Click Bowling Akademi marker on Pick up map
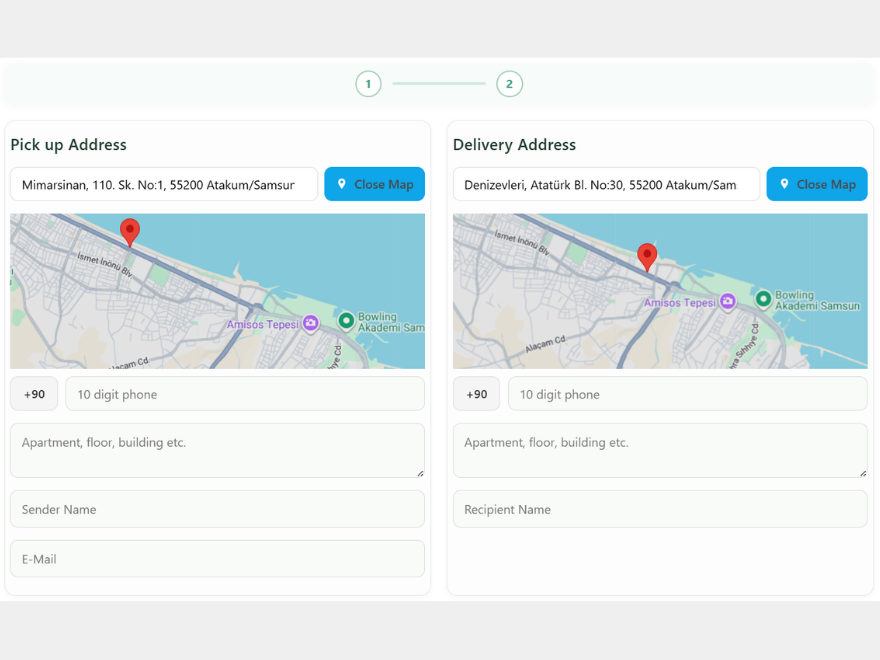The image size is (880, 660). click(x=346, y=321)
